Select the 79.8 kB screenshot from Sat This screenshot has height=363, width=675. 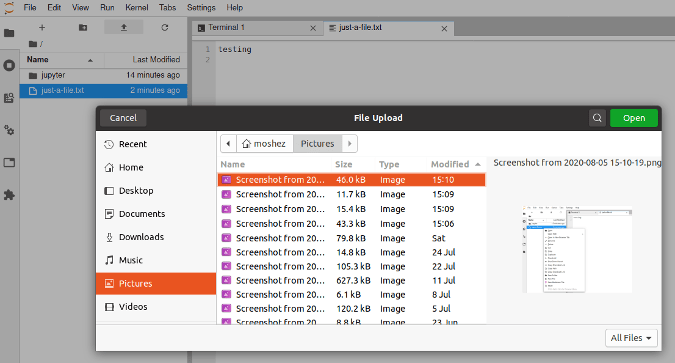point(351,238)
